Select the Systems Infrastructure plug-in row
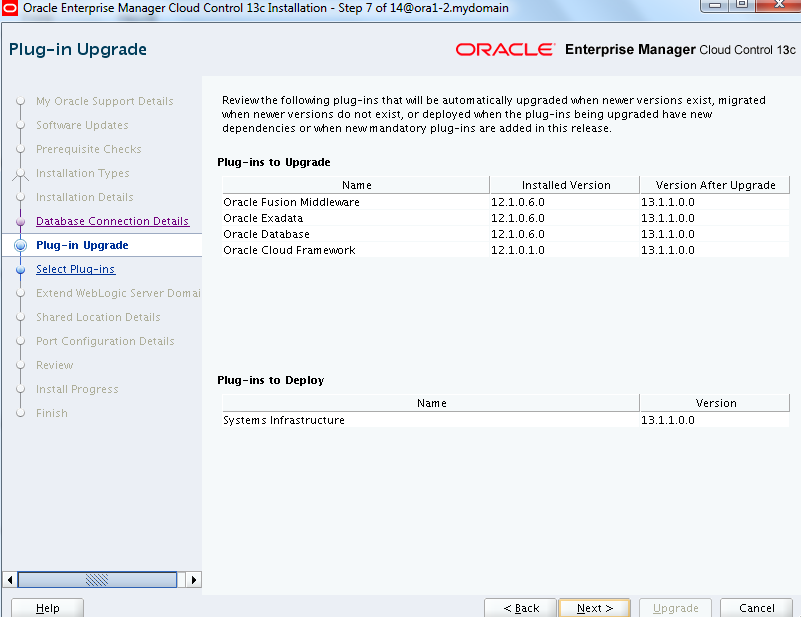The width and height of the screenshot is (801, 617). coord(284,420)
